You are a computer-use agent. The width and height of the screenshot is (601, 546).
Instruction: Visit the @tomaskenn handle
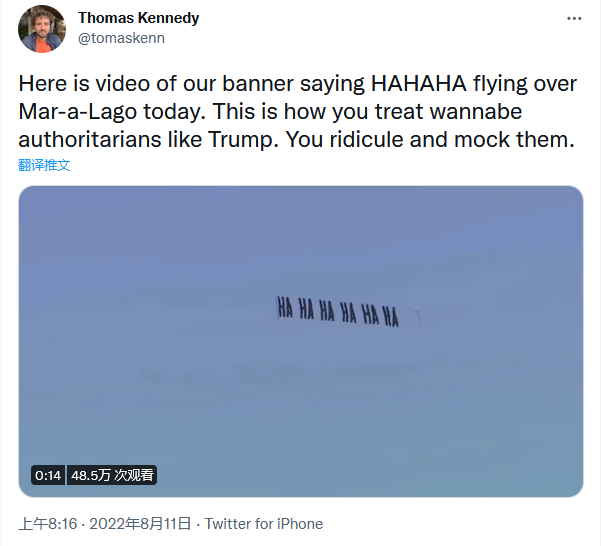pyautogui.click(x=121, y=38)
